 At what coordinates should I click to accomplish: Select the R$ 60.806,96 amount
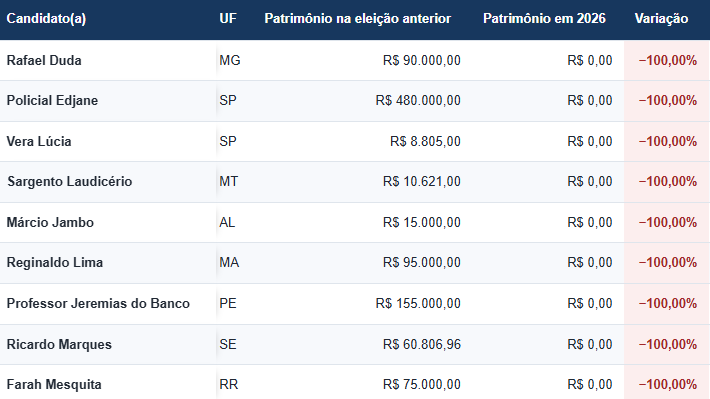422,344
